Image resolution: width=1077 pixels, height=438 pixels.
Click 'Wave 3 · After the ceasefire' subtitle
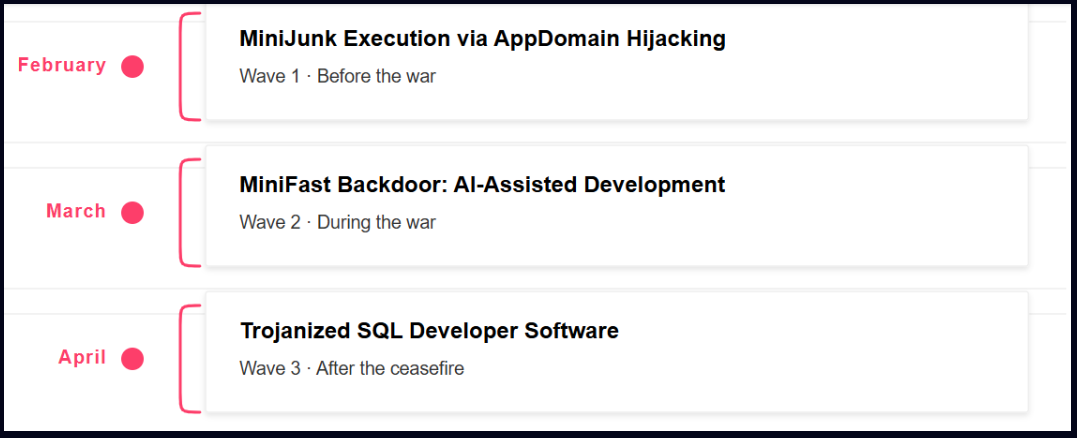click(352, 369)
